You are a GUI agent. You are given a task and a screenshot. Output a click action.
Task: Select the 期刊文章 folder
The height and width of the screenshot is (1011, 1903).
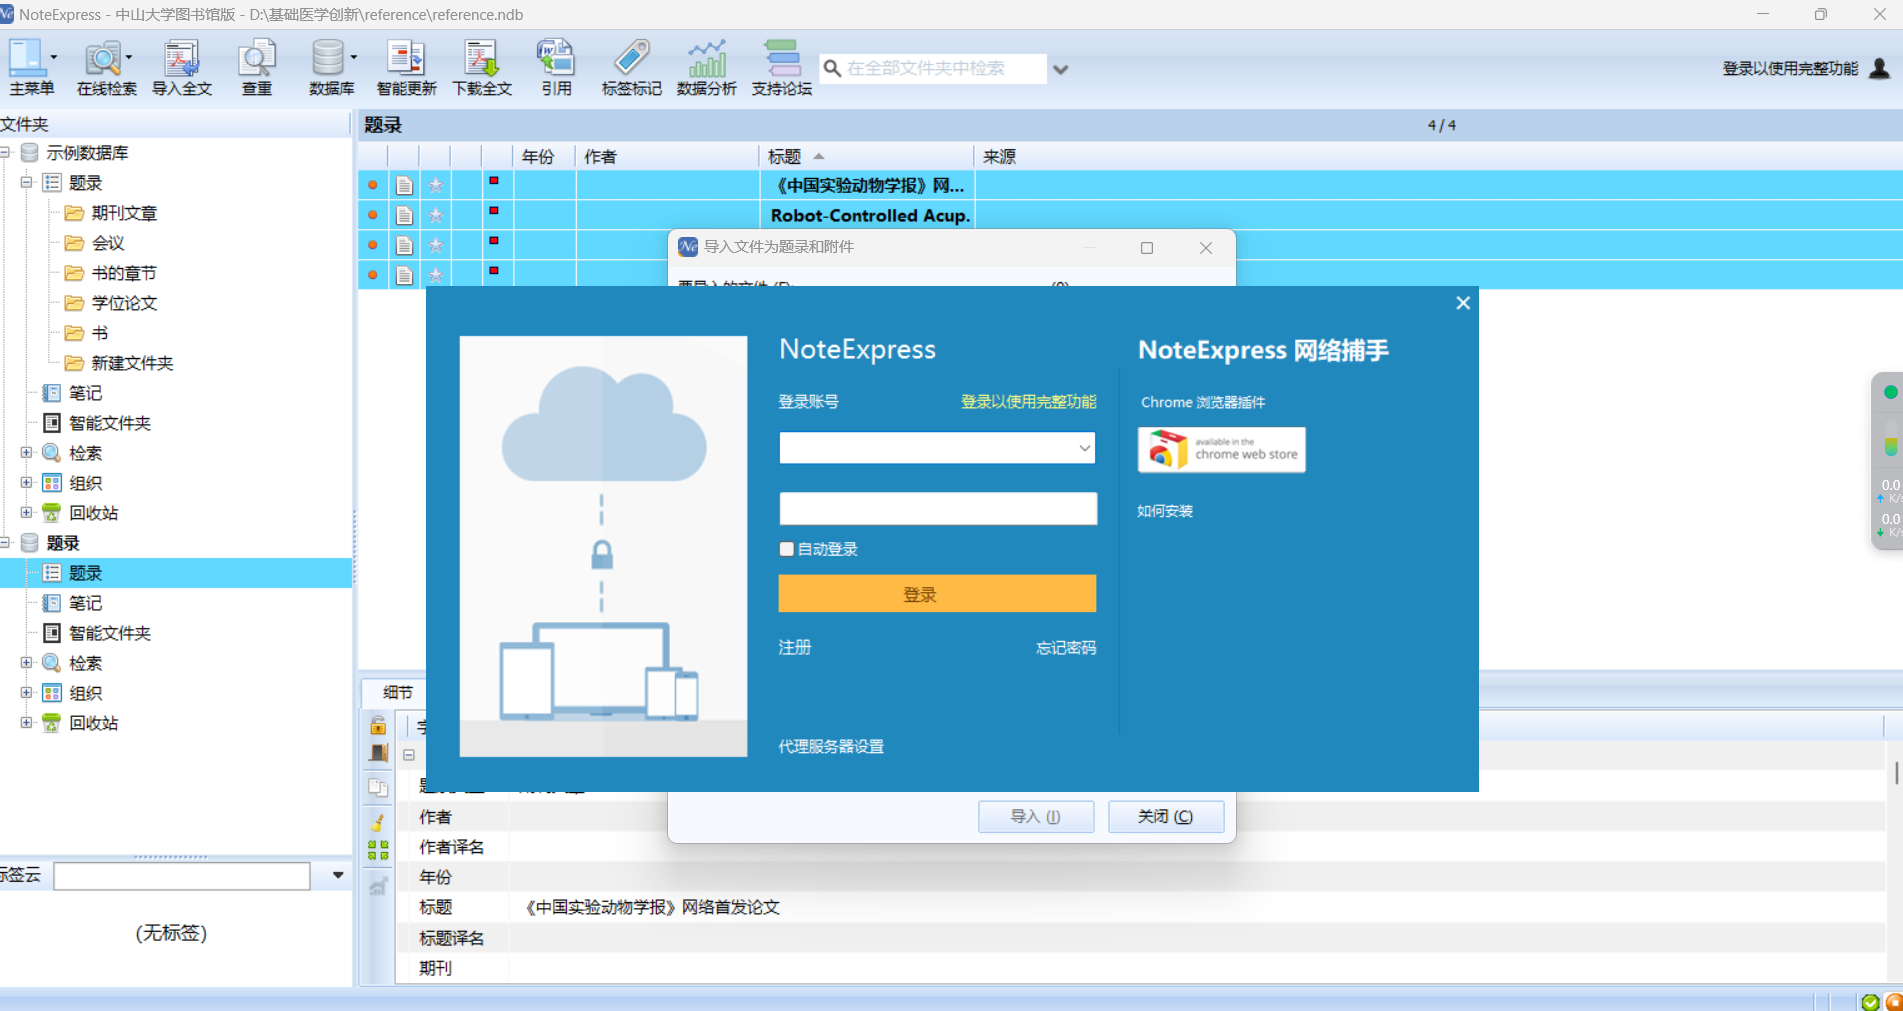pos(124,213)
